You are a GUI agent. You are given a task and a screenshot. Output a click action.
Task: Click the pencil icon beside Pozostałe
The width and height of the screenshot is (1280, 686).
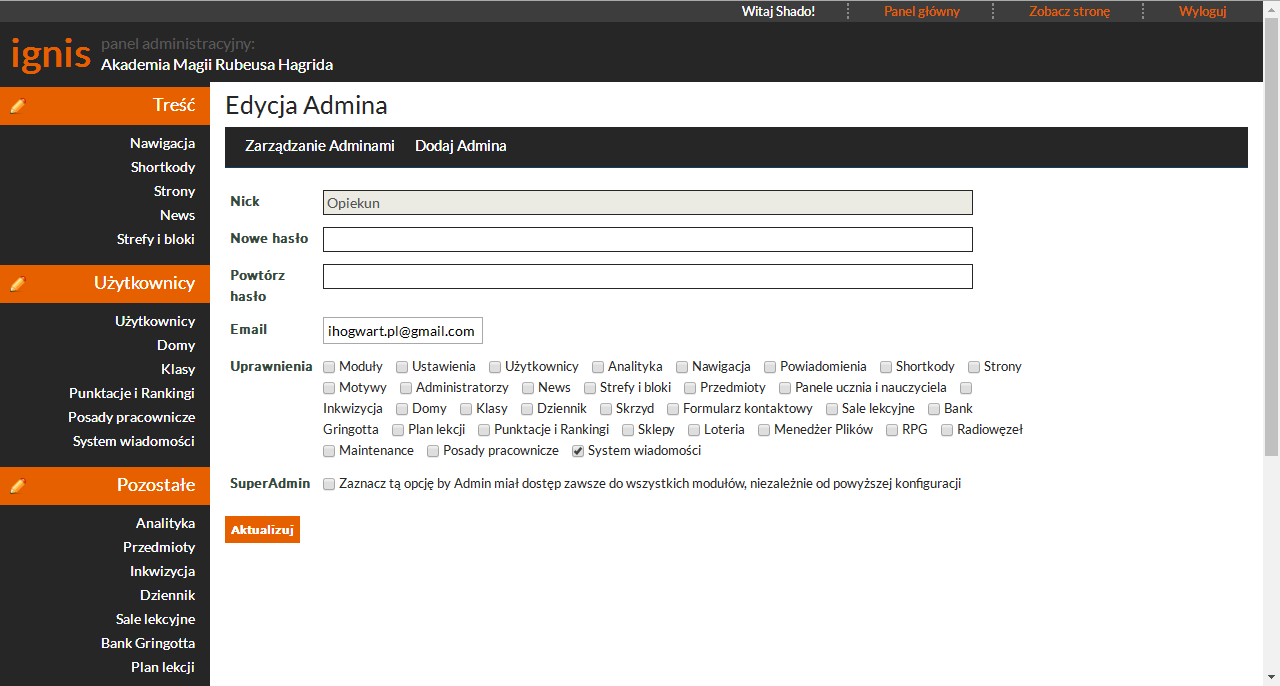(x=17, y=486)
